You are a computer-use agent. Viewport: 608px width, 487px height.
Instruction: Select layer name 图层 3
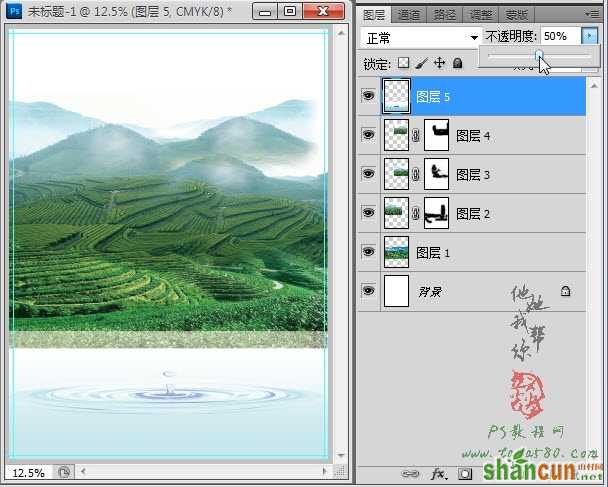pyautogui.click(x=473, y=175)
